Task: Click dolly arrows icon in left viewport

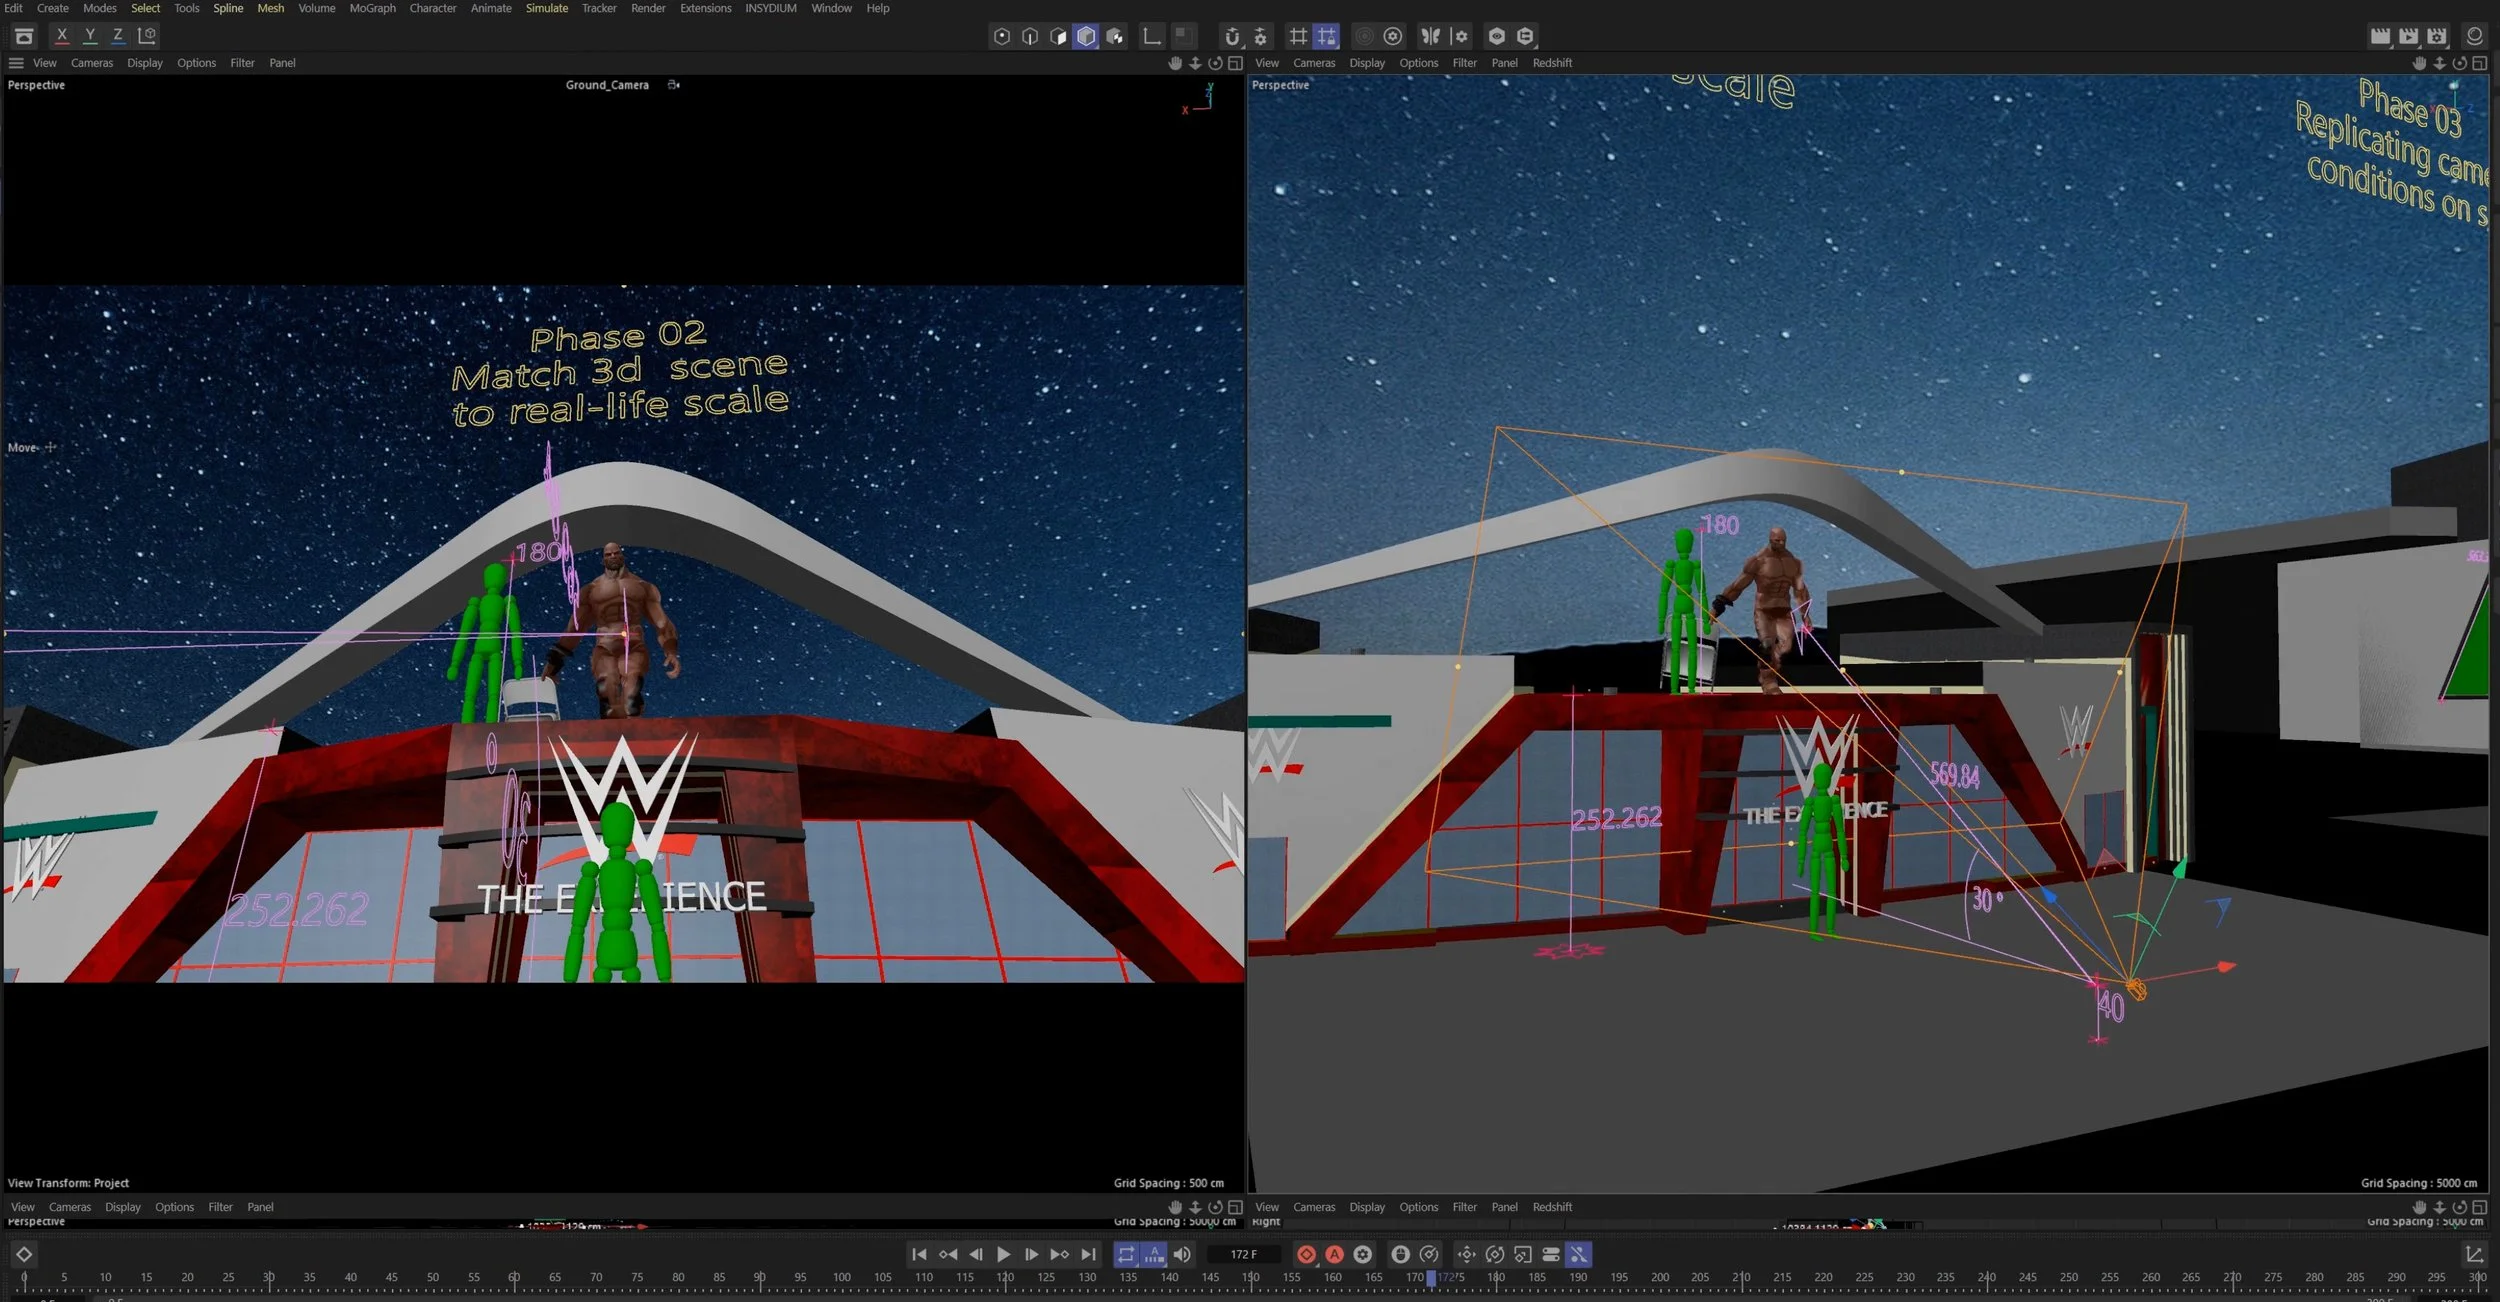Action: 1195,63
